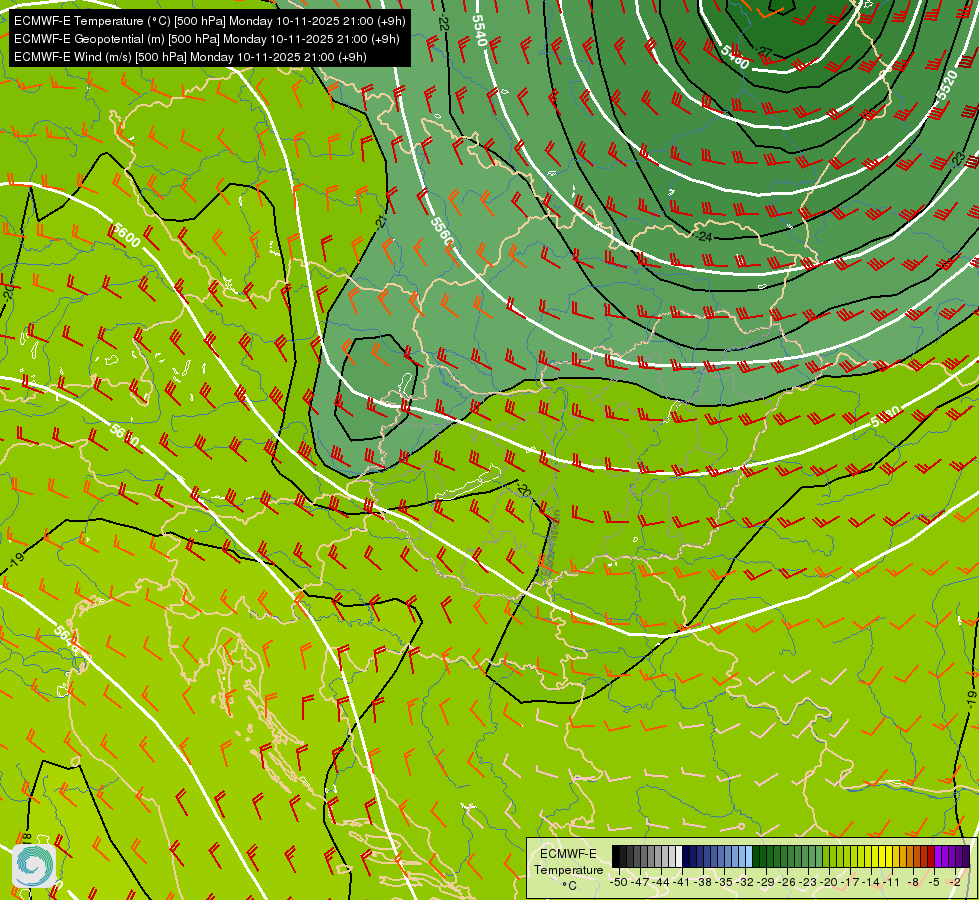Click the -17 legend tick value
Image resolution: width=979 pixels, height=900 pixels.
850,882
